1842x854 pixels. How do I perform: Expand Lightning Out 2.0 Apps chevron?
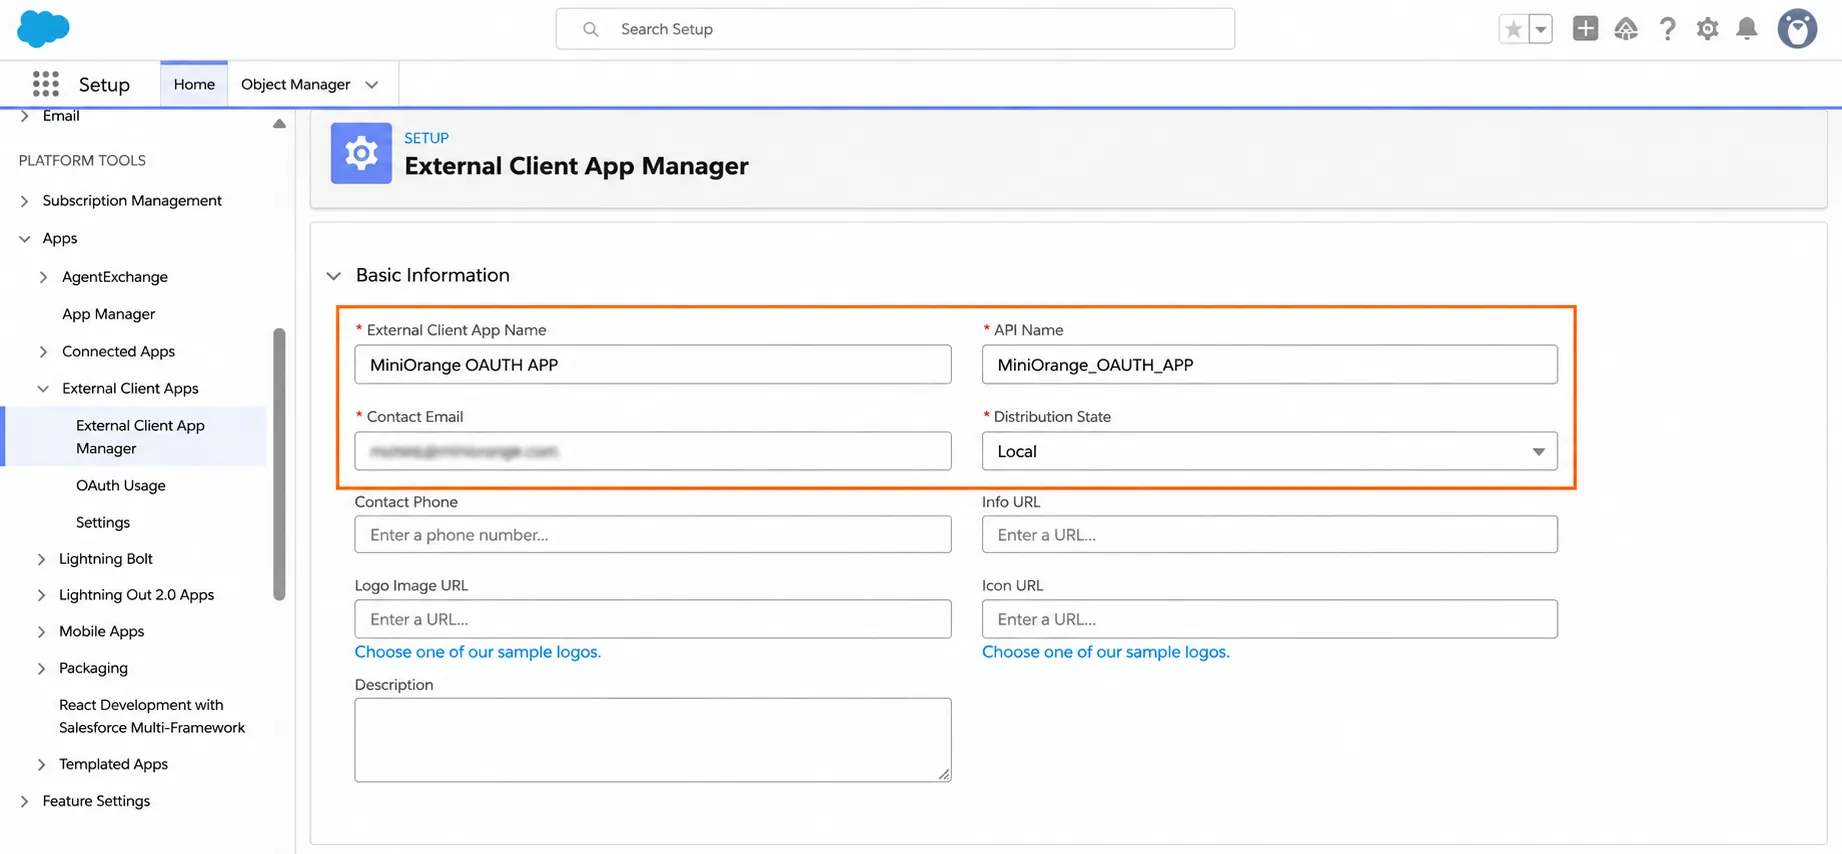click(x=41, y=595)
